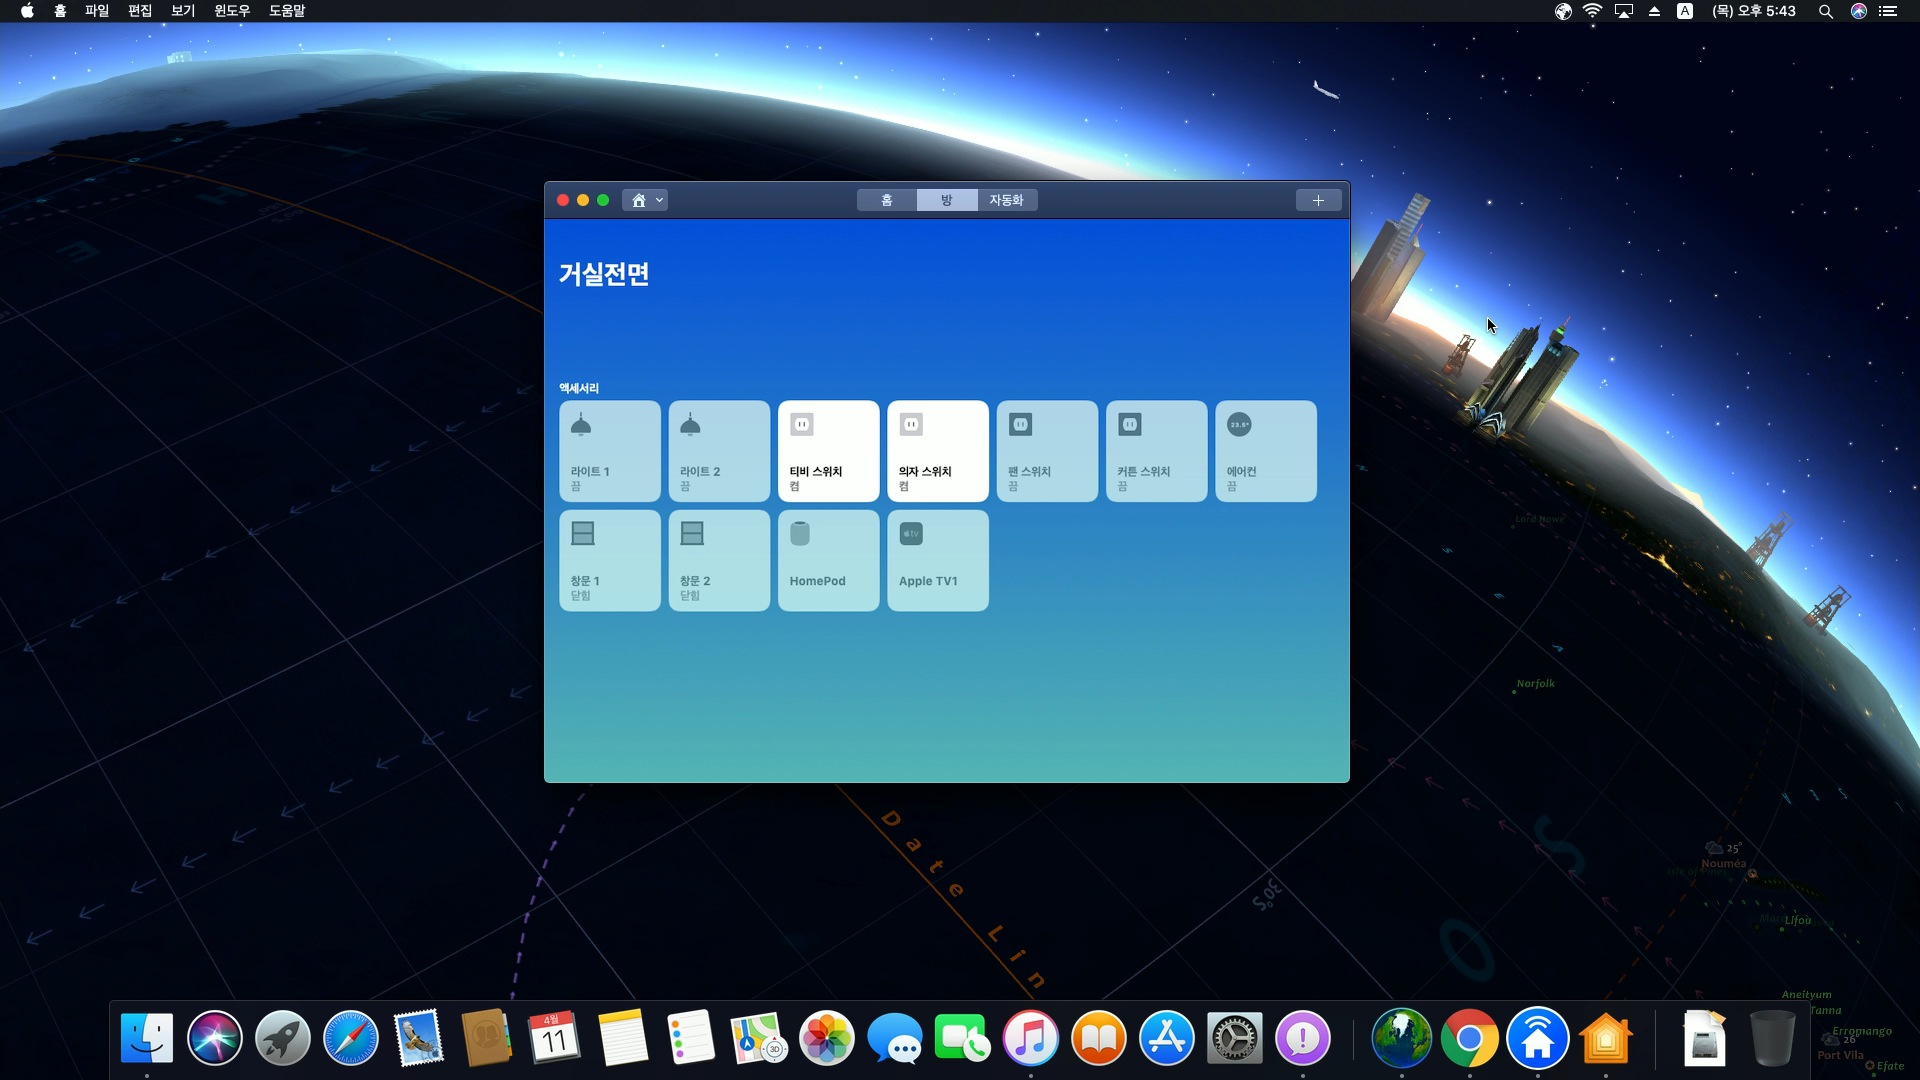
Task: Click the HomePod accessory icon
Action: (x=800, y=534)
